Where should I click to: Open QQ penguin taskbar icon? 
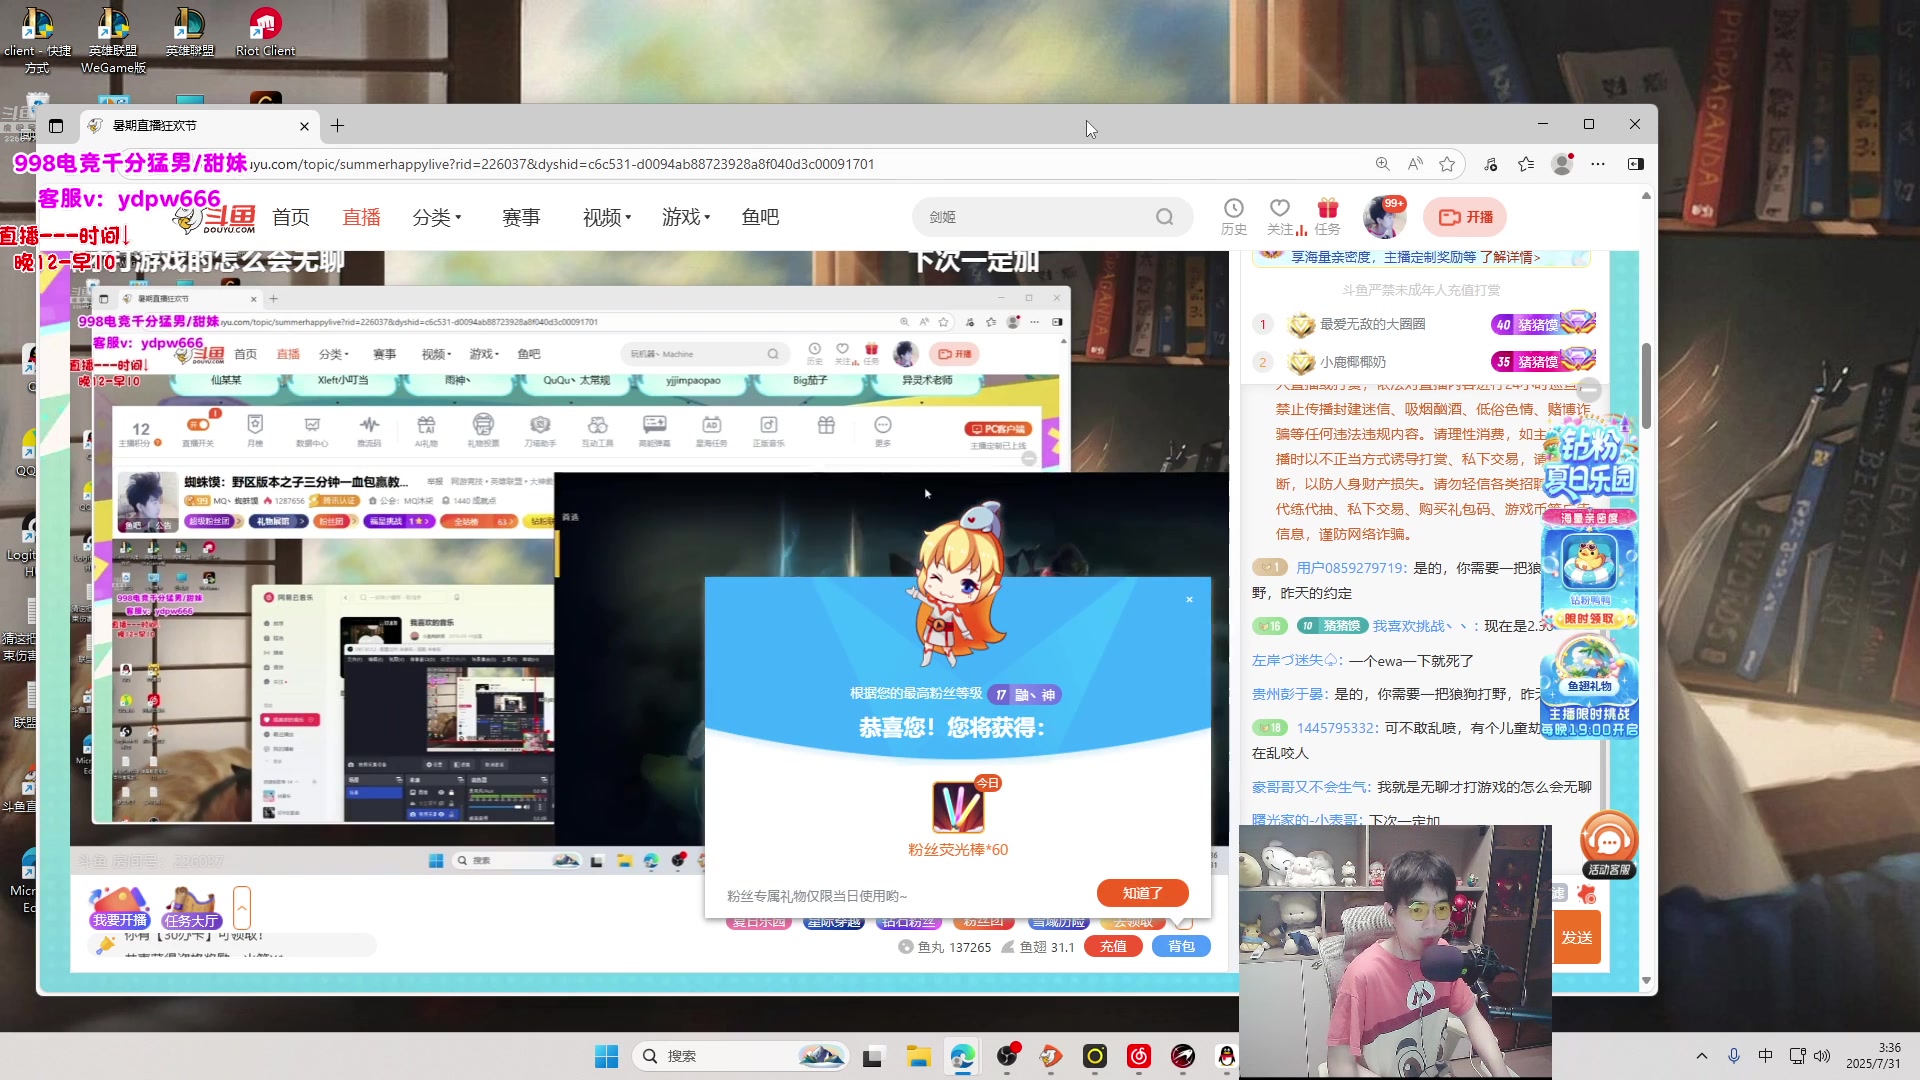(1226, 1056)
